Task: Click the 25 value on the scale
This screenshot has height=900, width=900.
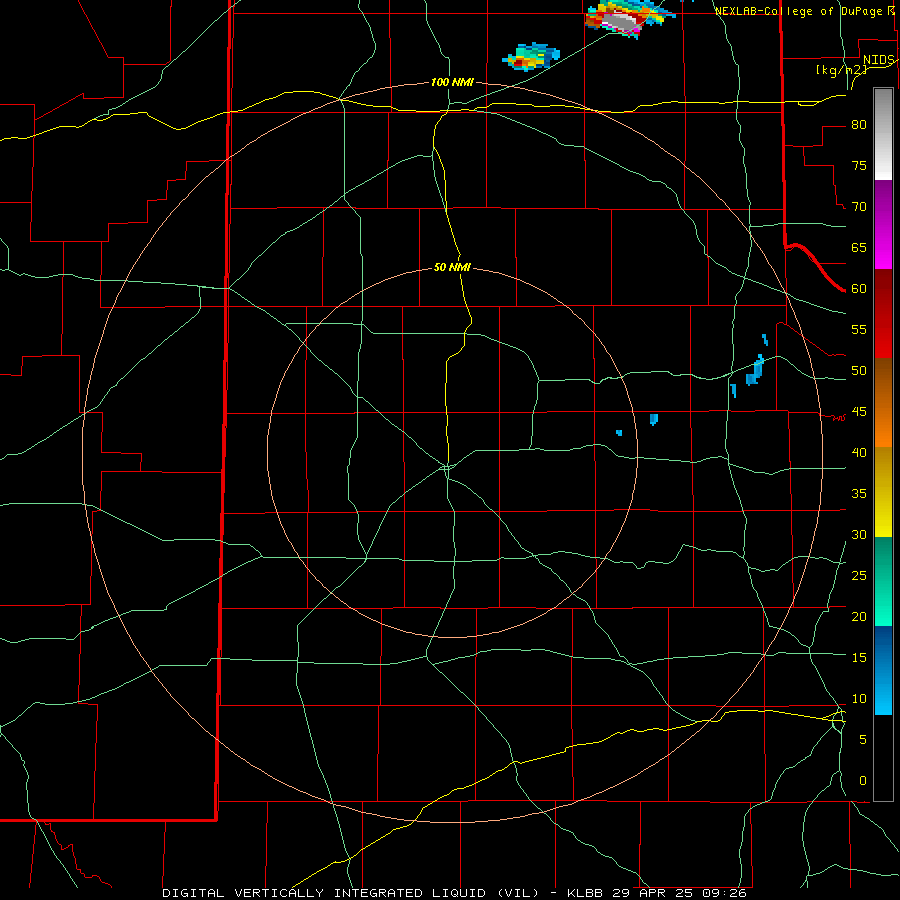Action: pos(859,576)
